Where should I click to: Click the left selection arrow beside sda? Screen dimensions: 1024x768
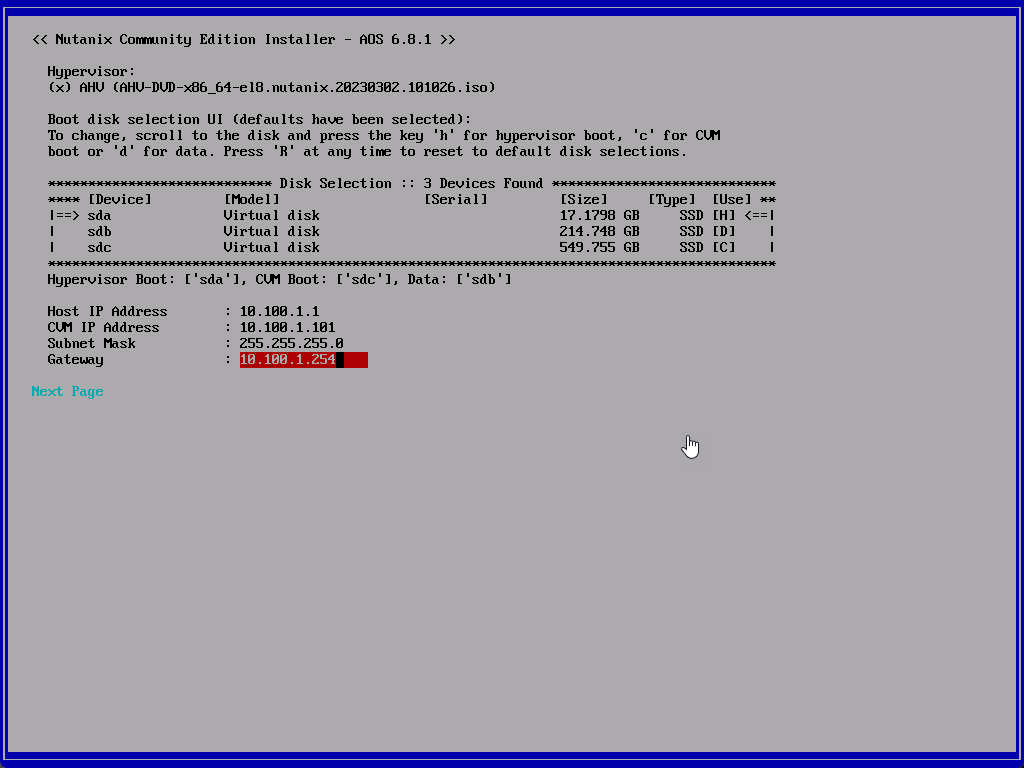click(x=63, y=215)
